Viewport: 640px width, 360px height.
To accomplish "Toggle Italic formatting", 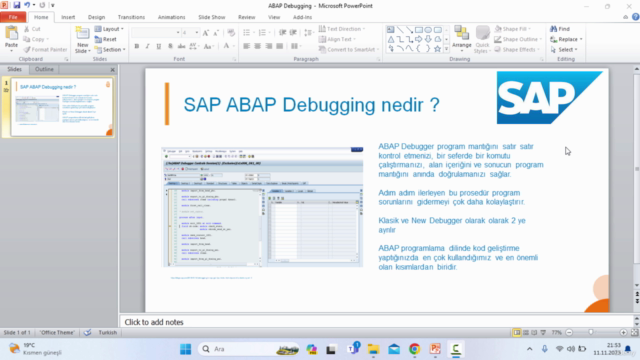I will point(147,47).
